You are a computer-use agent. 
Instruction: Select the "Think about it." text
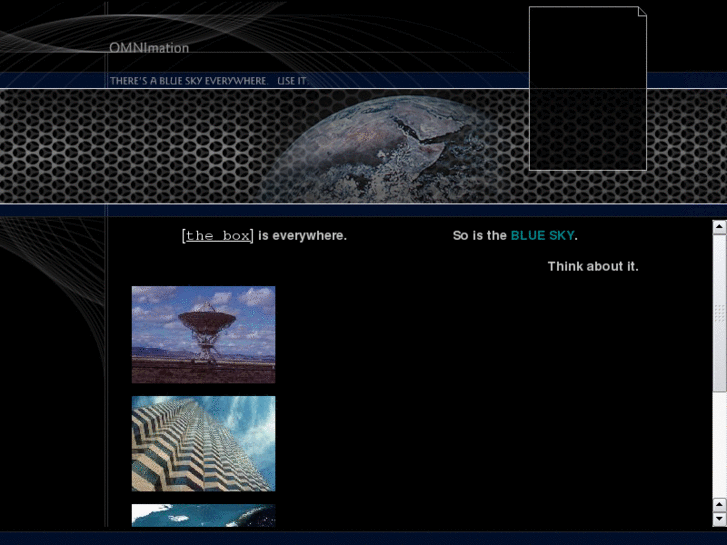[593, 266]
